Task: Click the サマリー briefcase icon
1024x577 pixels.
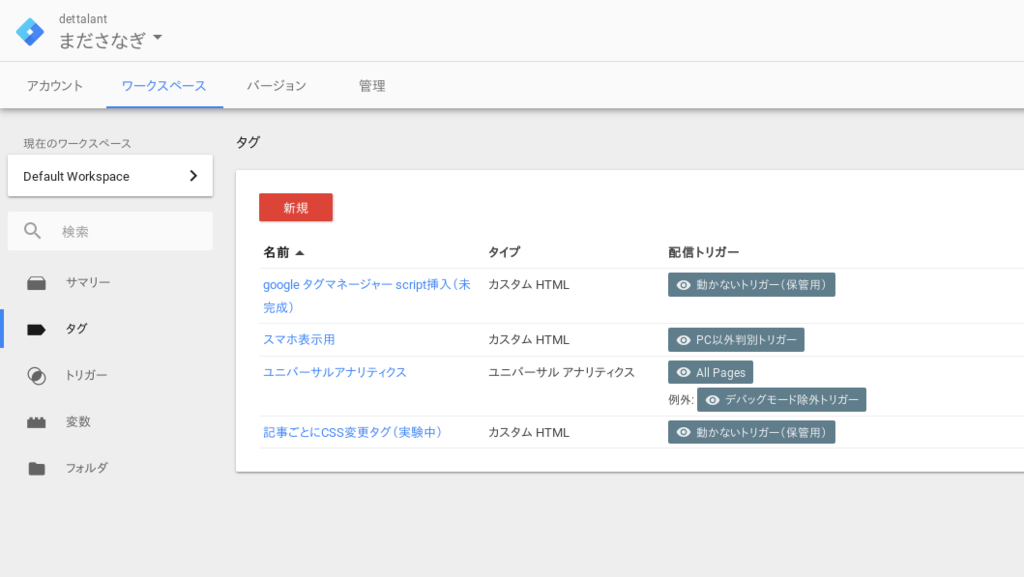Action: click(x=37, y=283)
